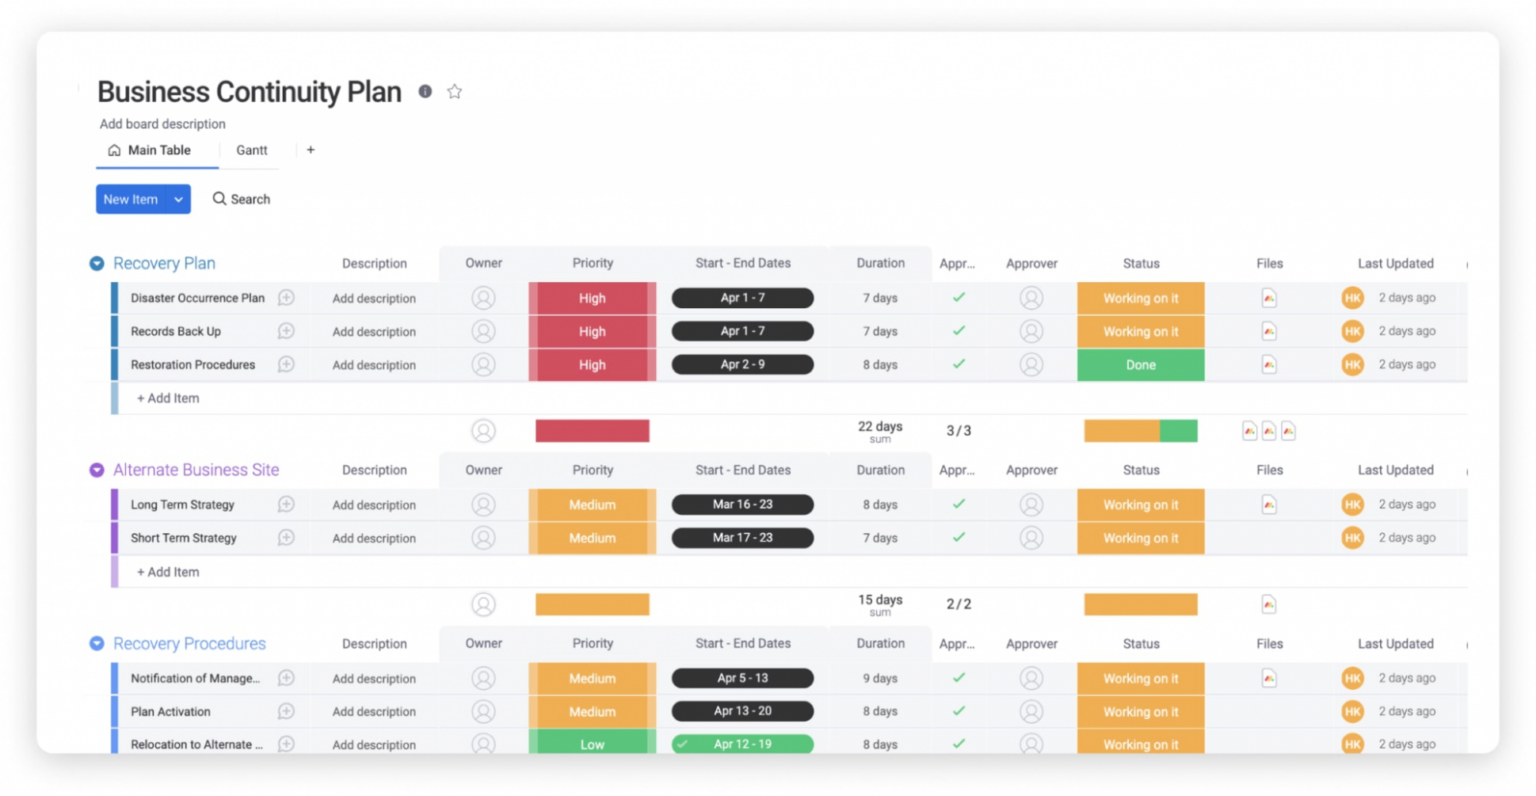Collapse the Alternate Business Site group
This screenshot has width=1536, height=796.
point(96,469)
